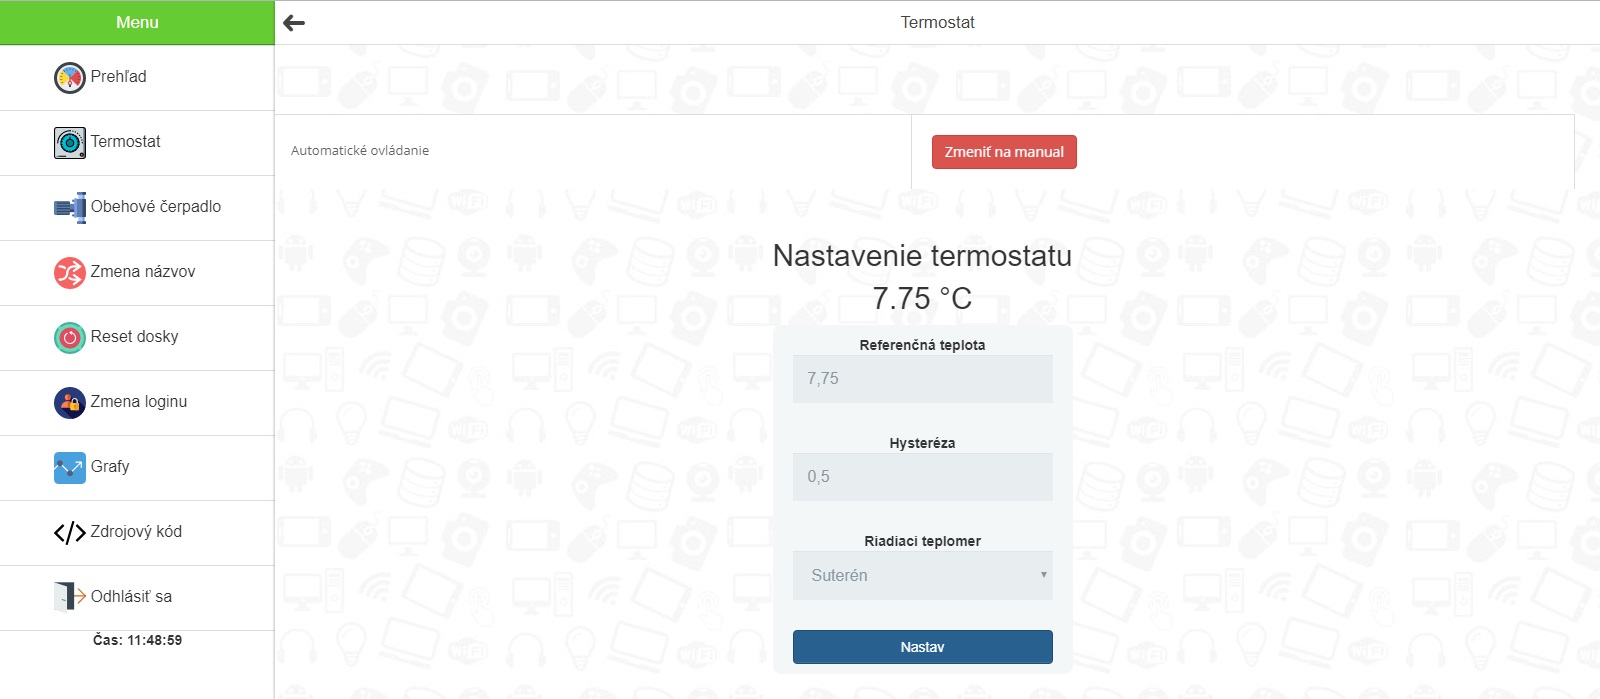Viewport: 1600px width, 699px height.
Task: Click the Grafy chart icon
Action: click(x=69, y=468)
